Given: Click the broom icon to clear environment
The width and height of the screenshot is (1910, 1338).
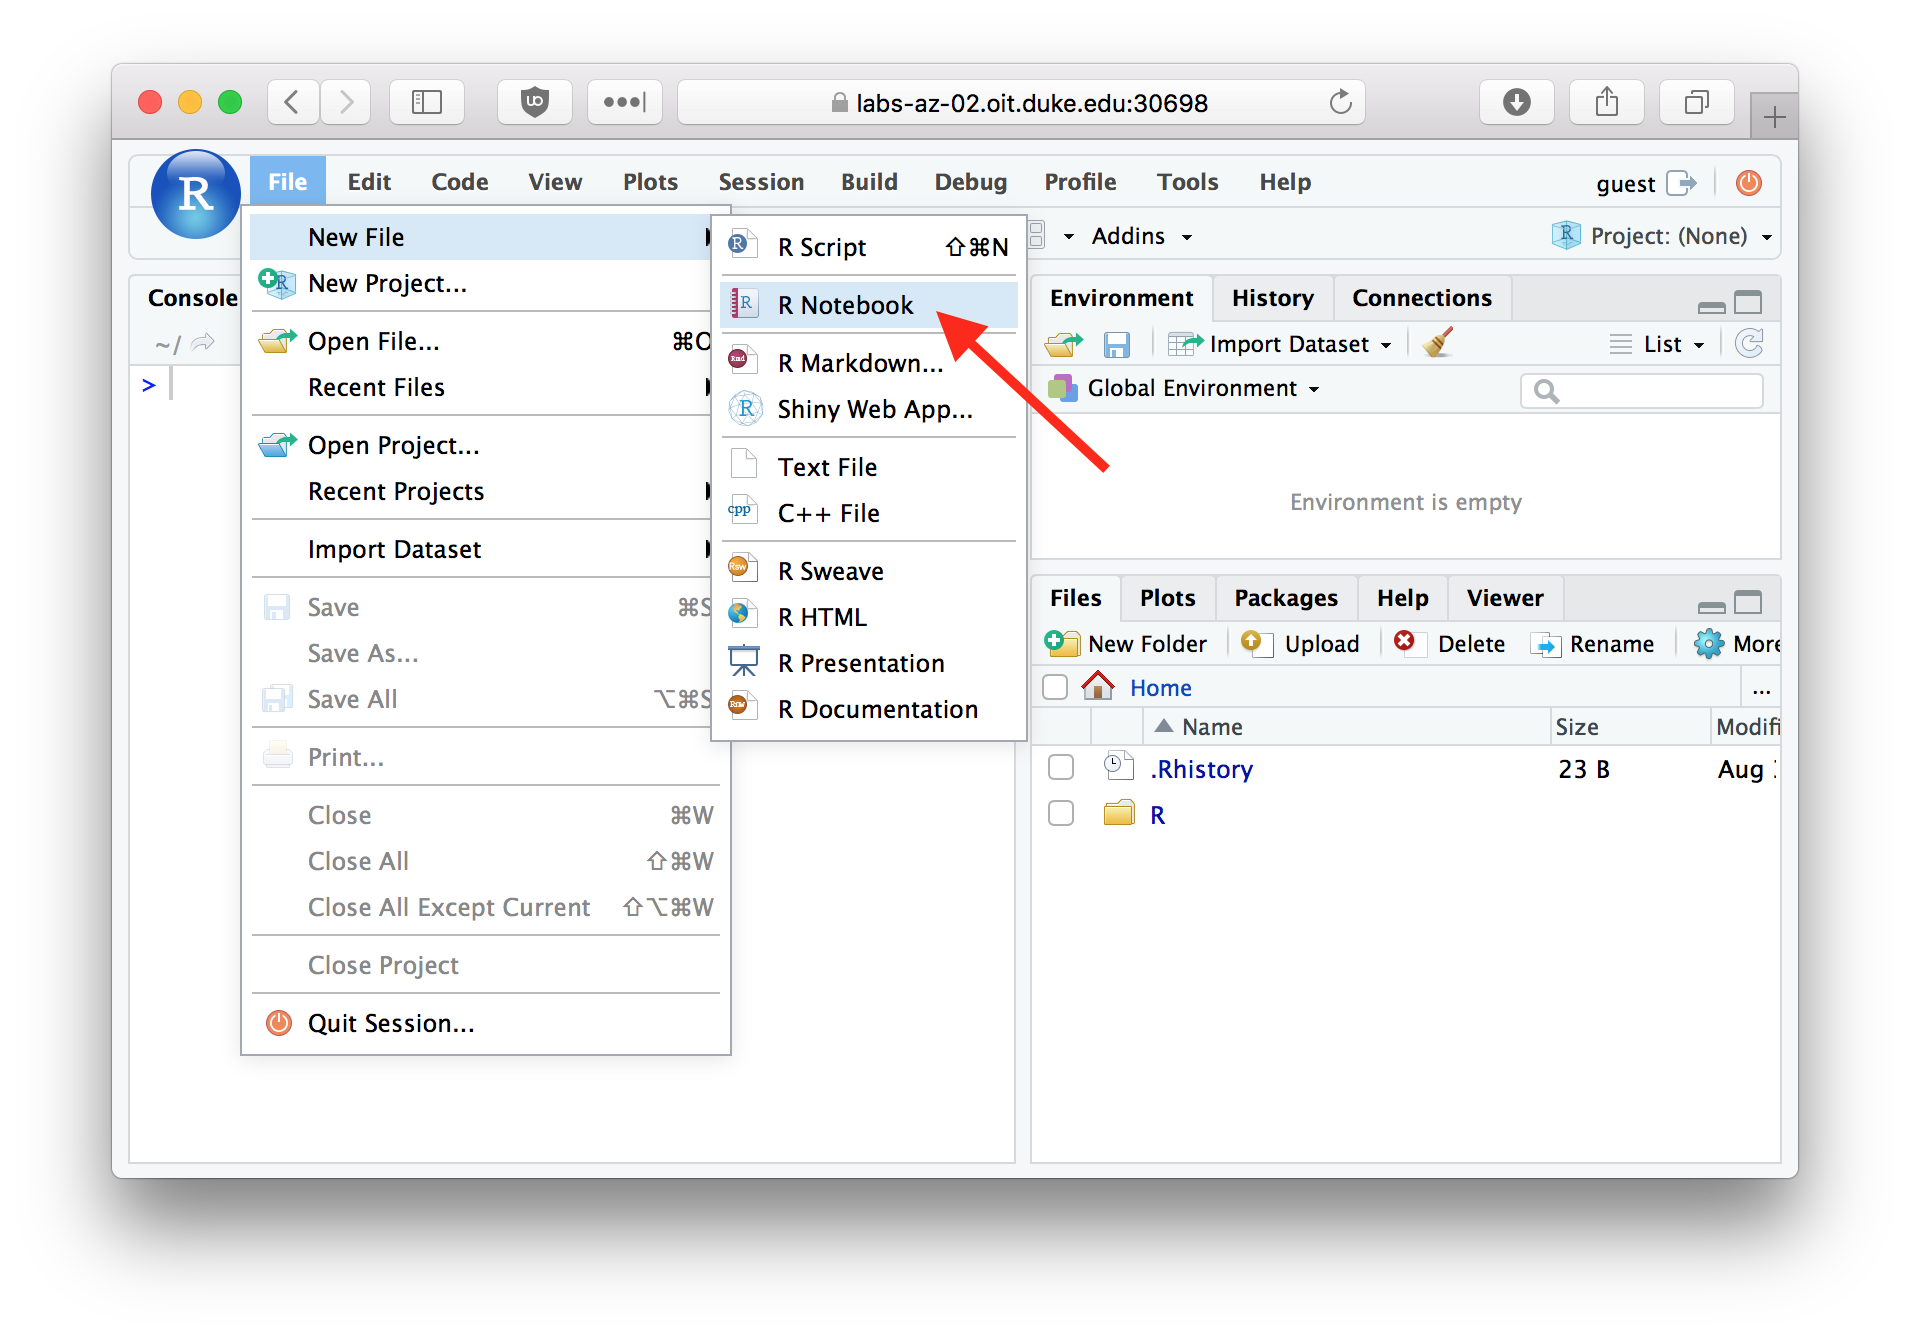Looking at the screenshot, I should 1437,344.
